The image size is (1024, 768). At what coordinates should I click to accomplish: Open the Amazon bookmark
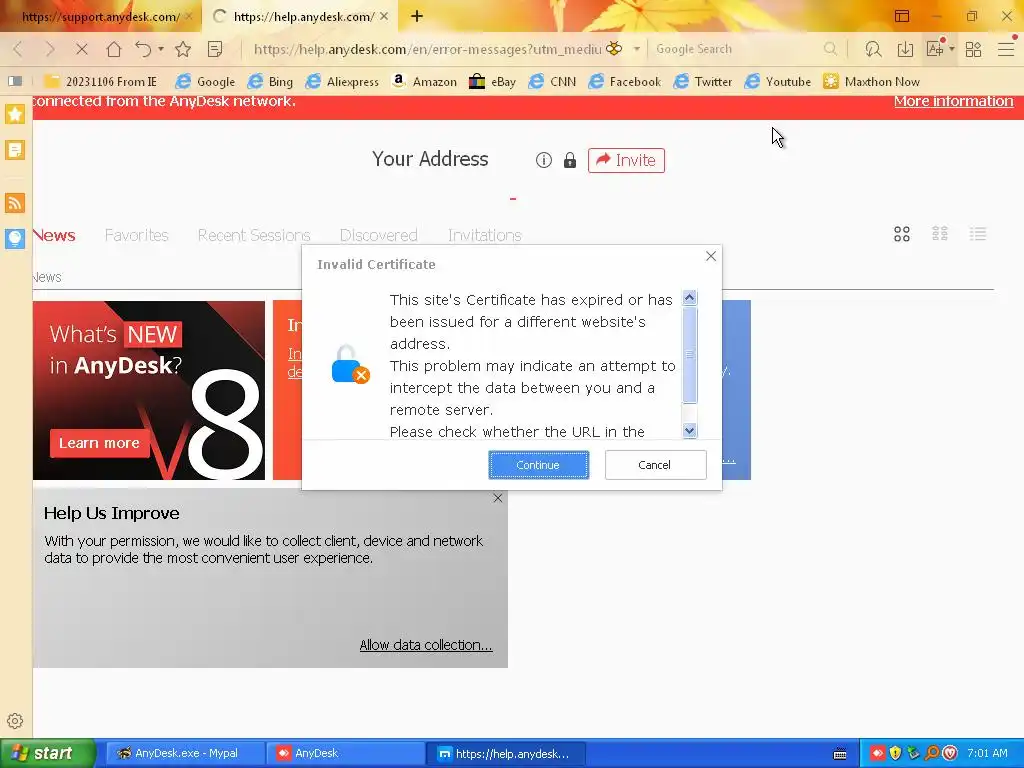coord(424,82)
